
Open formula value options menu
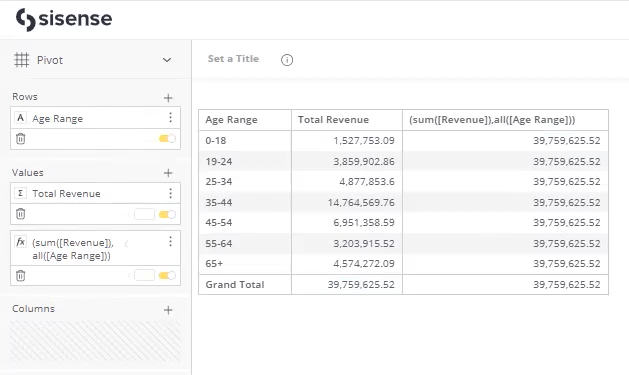(x=170, y=241)
